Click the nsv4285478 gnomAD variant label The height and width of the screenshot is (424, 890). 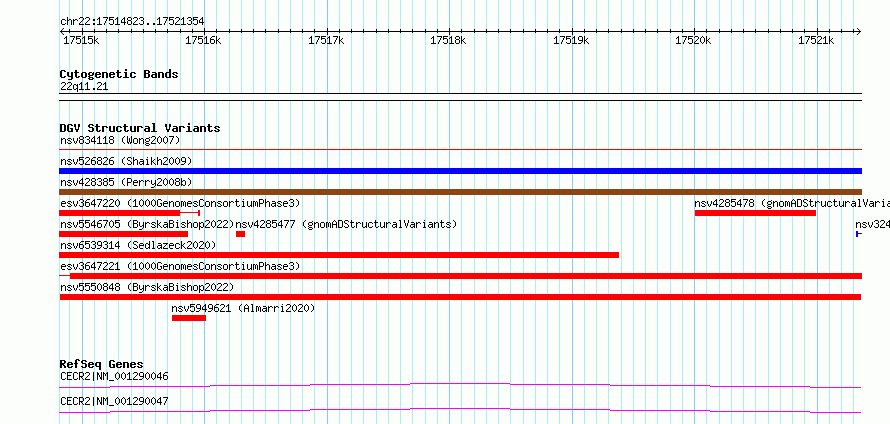[791, 203]
